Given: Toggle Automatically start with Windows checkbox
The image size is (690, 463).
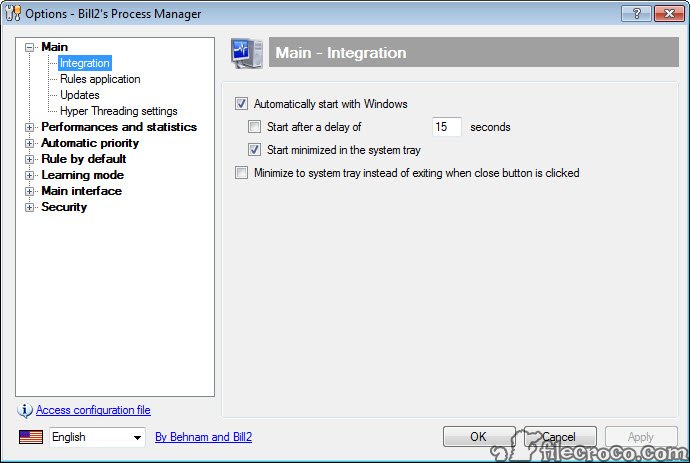Looking at the screenshot, I should coord(241,104).
